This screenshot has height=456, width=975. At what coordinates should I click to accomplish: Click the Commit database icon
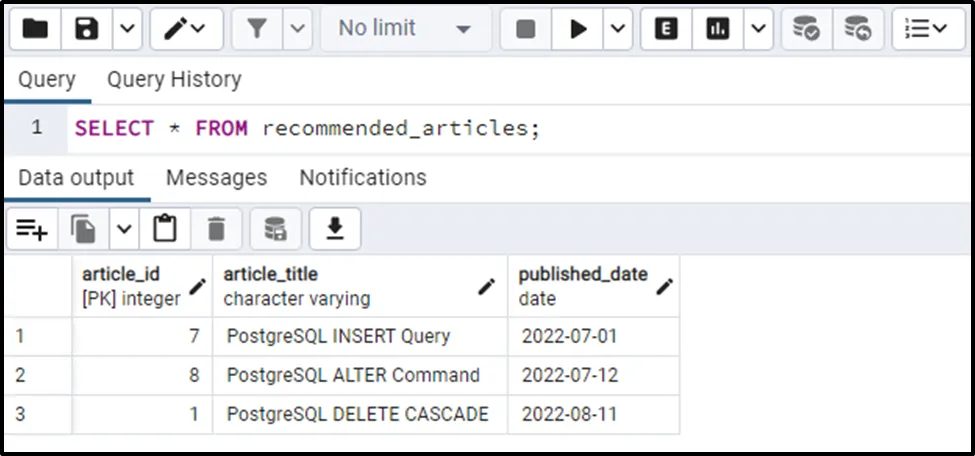pos(806,30)
